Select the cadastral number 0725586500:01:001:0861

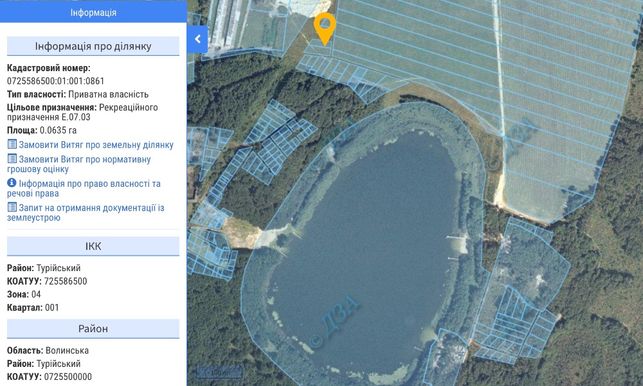(56, 81)
